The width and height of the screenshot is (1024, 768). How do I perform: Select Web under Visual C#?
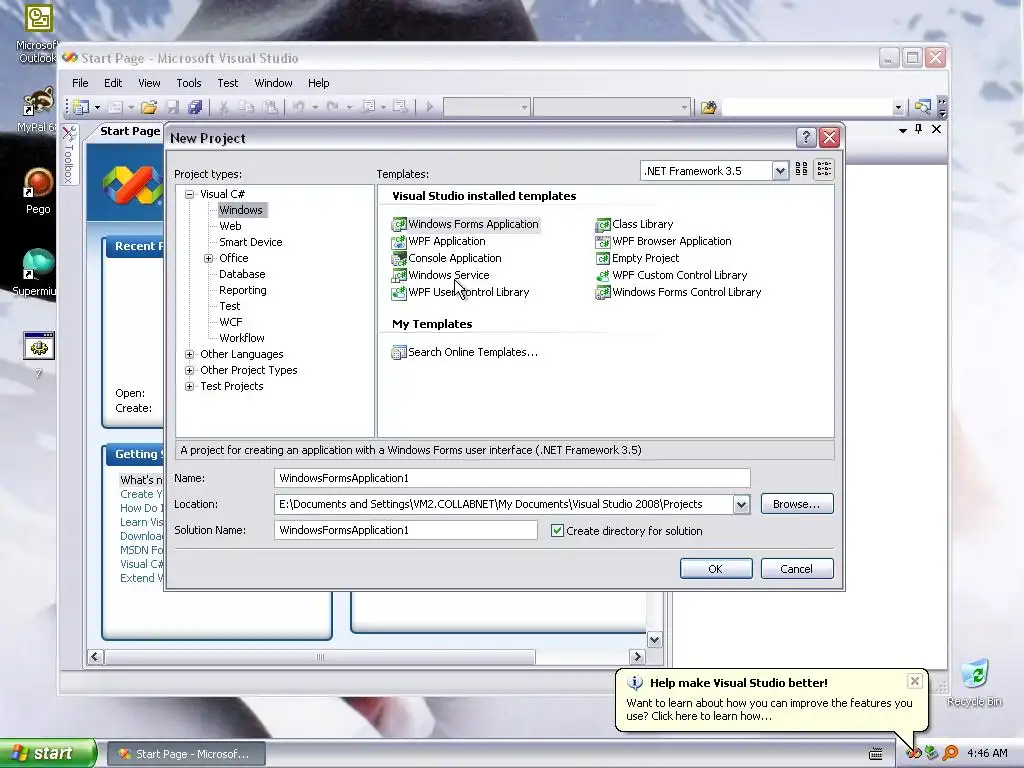pos(230,226)
